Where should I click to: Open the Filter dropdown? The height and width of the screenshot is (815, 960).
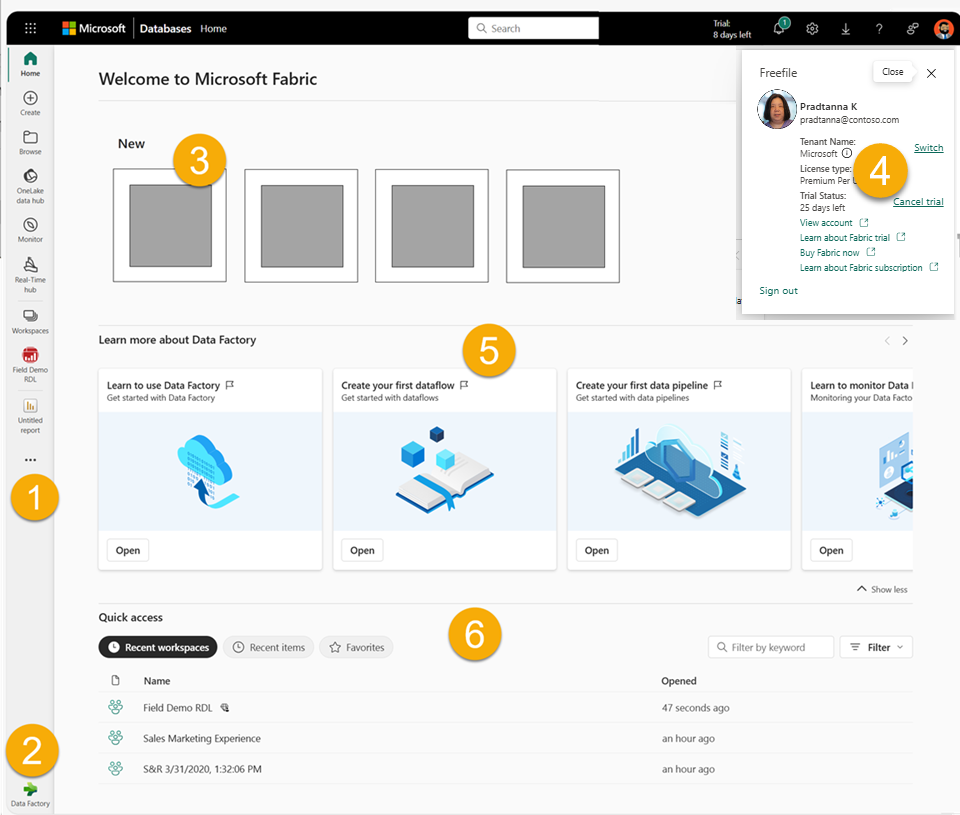pos(876,647)
